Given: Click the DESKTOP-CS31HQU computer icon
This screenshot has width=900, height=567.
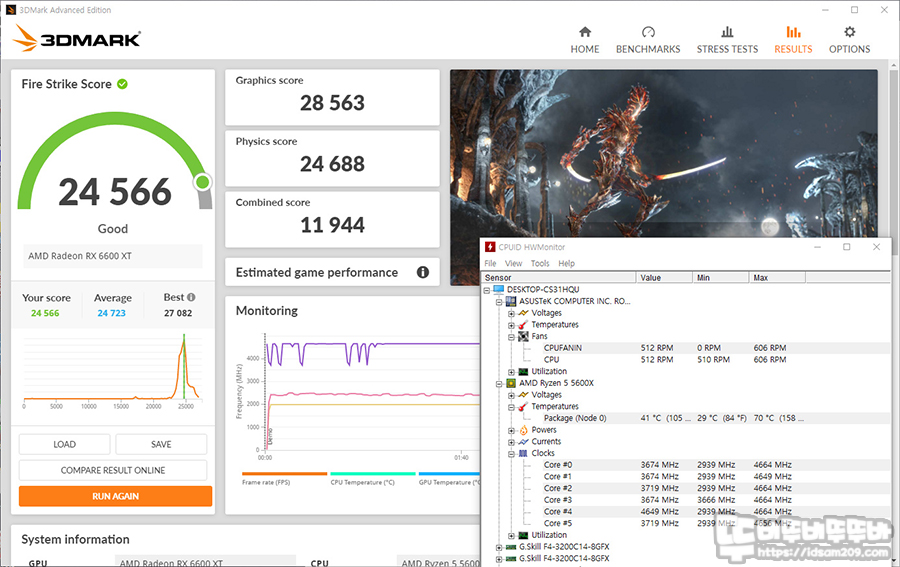Looking at the screenshot, I should pos(498,289).
